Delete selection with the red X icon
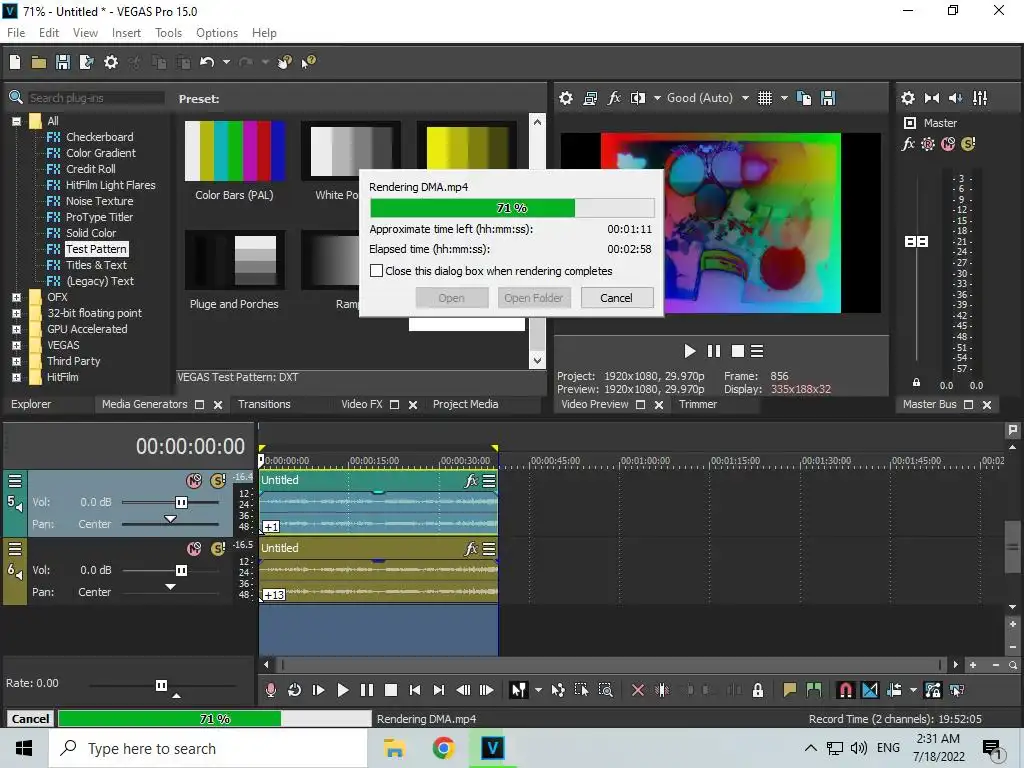Image resolution: width=1024 pixels, height=768 pixels. pos(638,690)
